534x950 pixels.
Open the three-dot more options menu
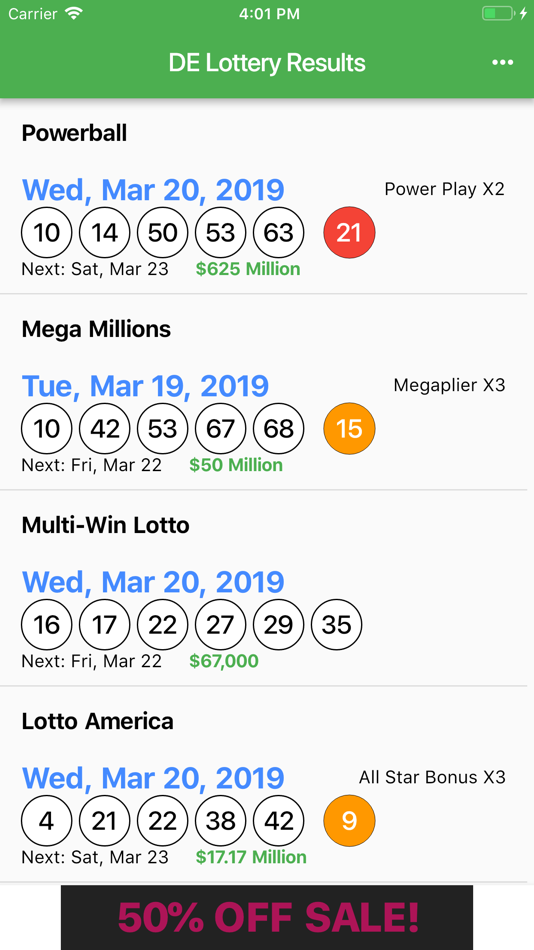tap(502, 63)
